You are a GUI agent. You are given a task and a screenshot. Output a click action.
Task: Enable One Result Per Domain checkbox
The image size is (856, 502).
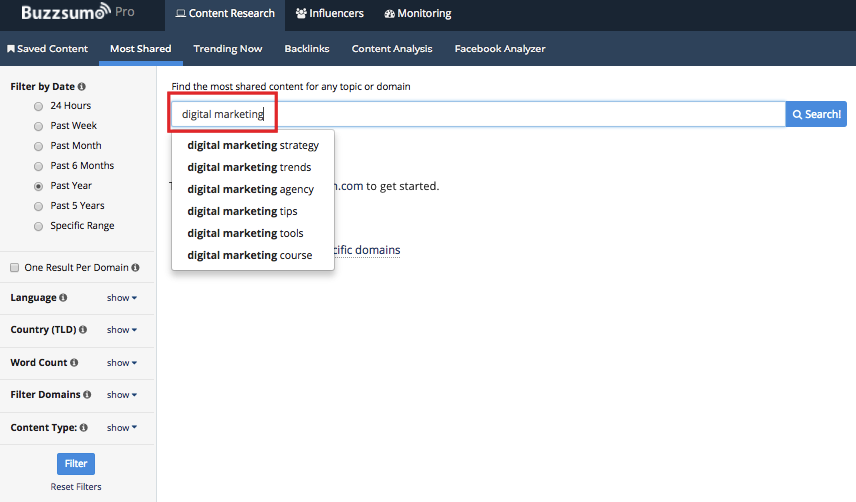15,267
